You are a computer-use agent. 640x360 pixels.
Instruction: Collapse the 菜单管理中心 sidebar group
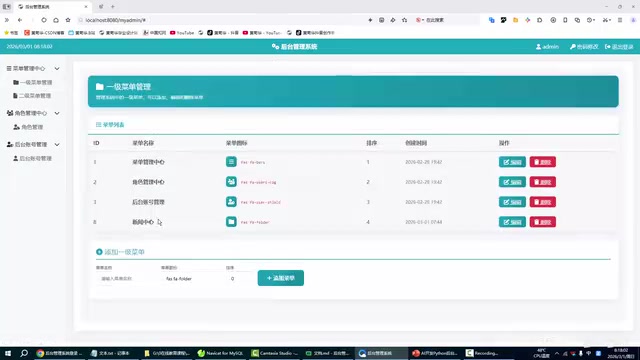[57, 69]
